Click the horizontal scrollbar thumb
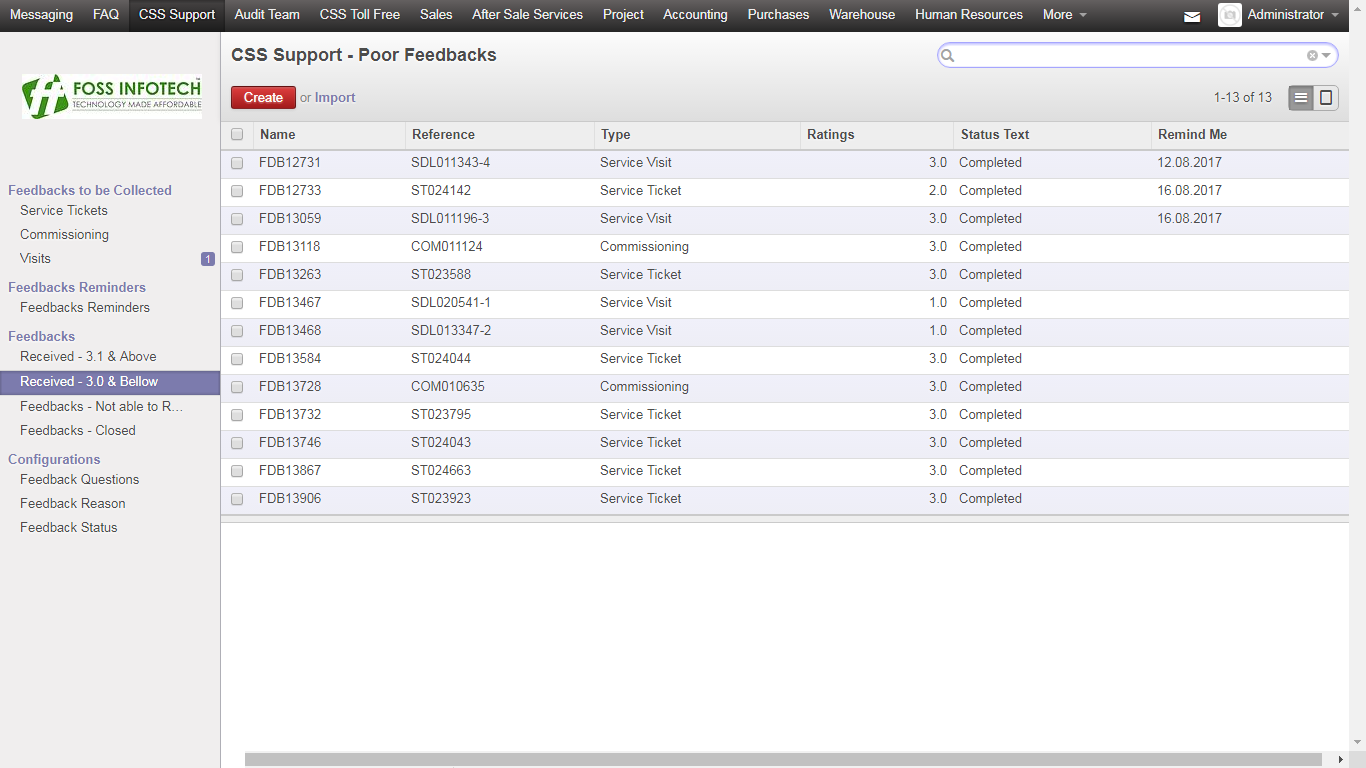 [783, 760]
